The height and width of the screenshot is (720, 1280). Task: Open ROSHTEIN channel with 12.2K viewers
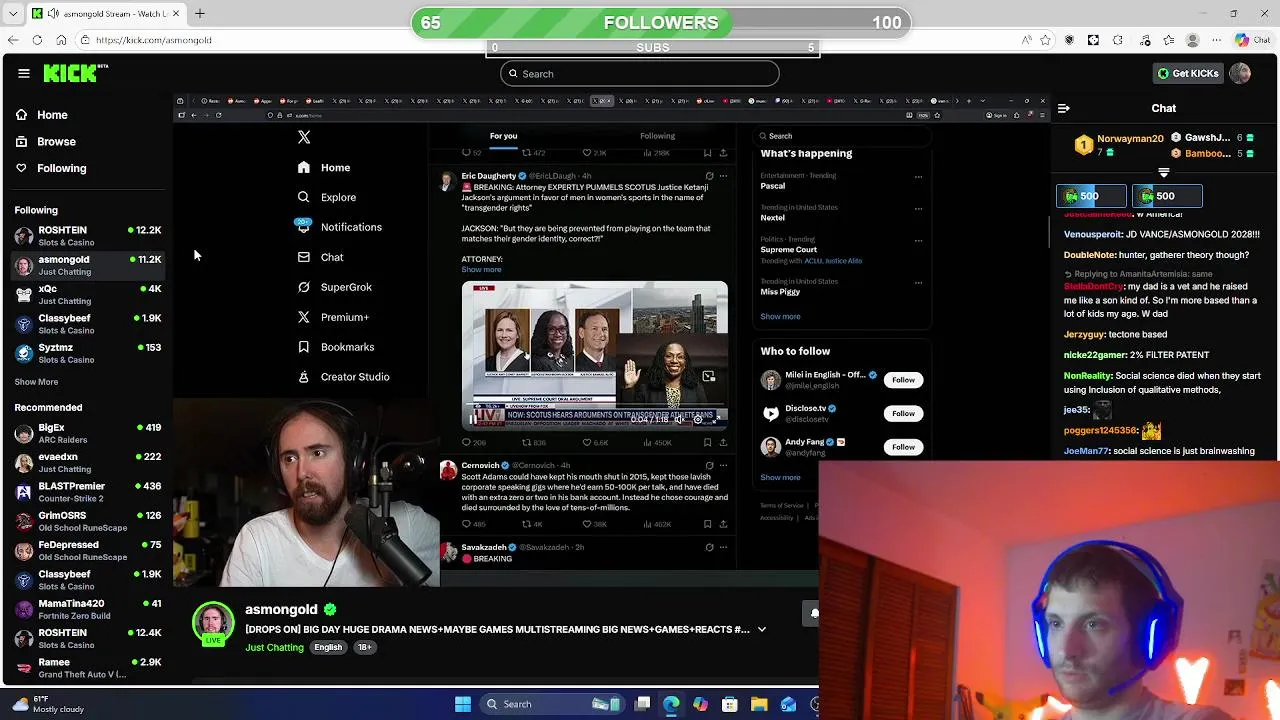click(88, 236)
